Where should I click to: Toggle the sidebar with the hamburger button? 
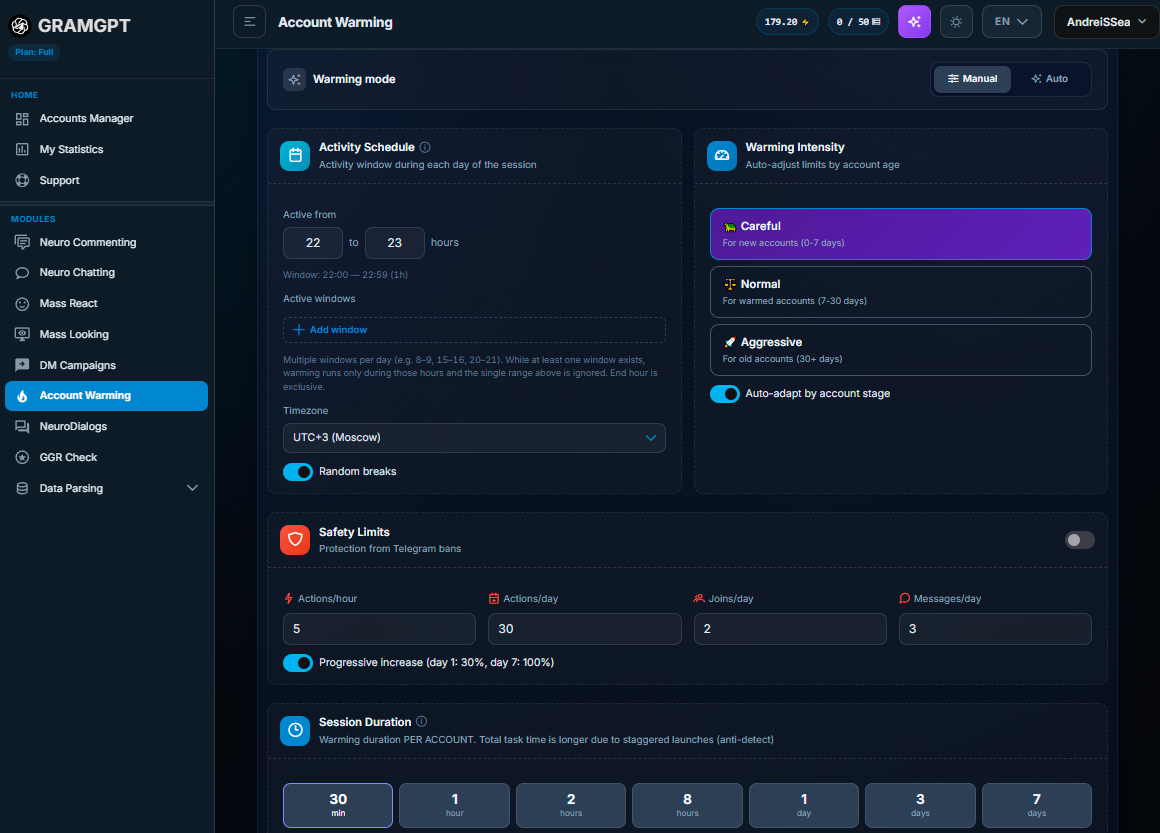pos(249,21)
